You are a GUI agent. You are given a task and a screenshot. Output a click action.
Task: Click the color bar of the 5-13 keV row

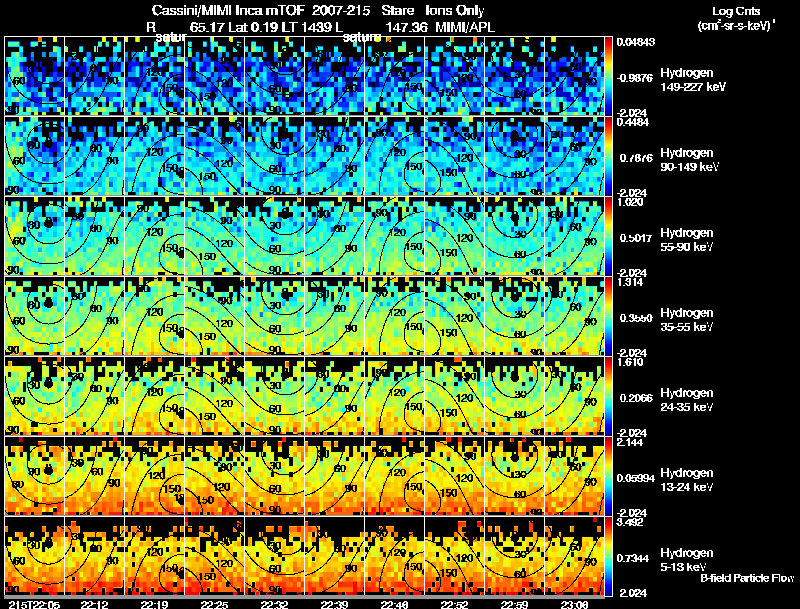point(608,556)
